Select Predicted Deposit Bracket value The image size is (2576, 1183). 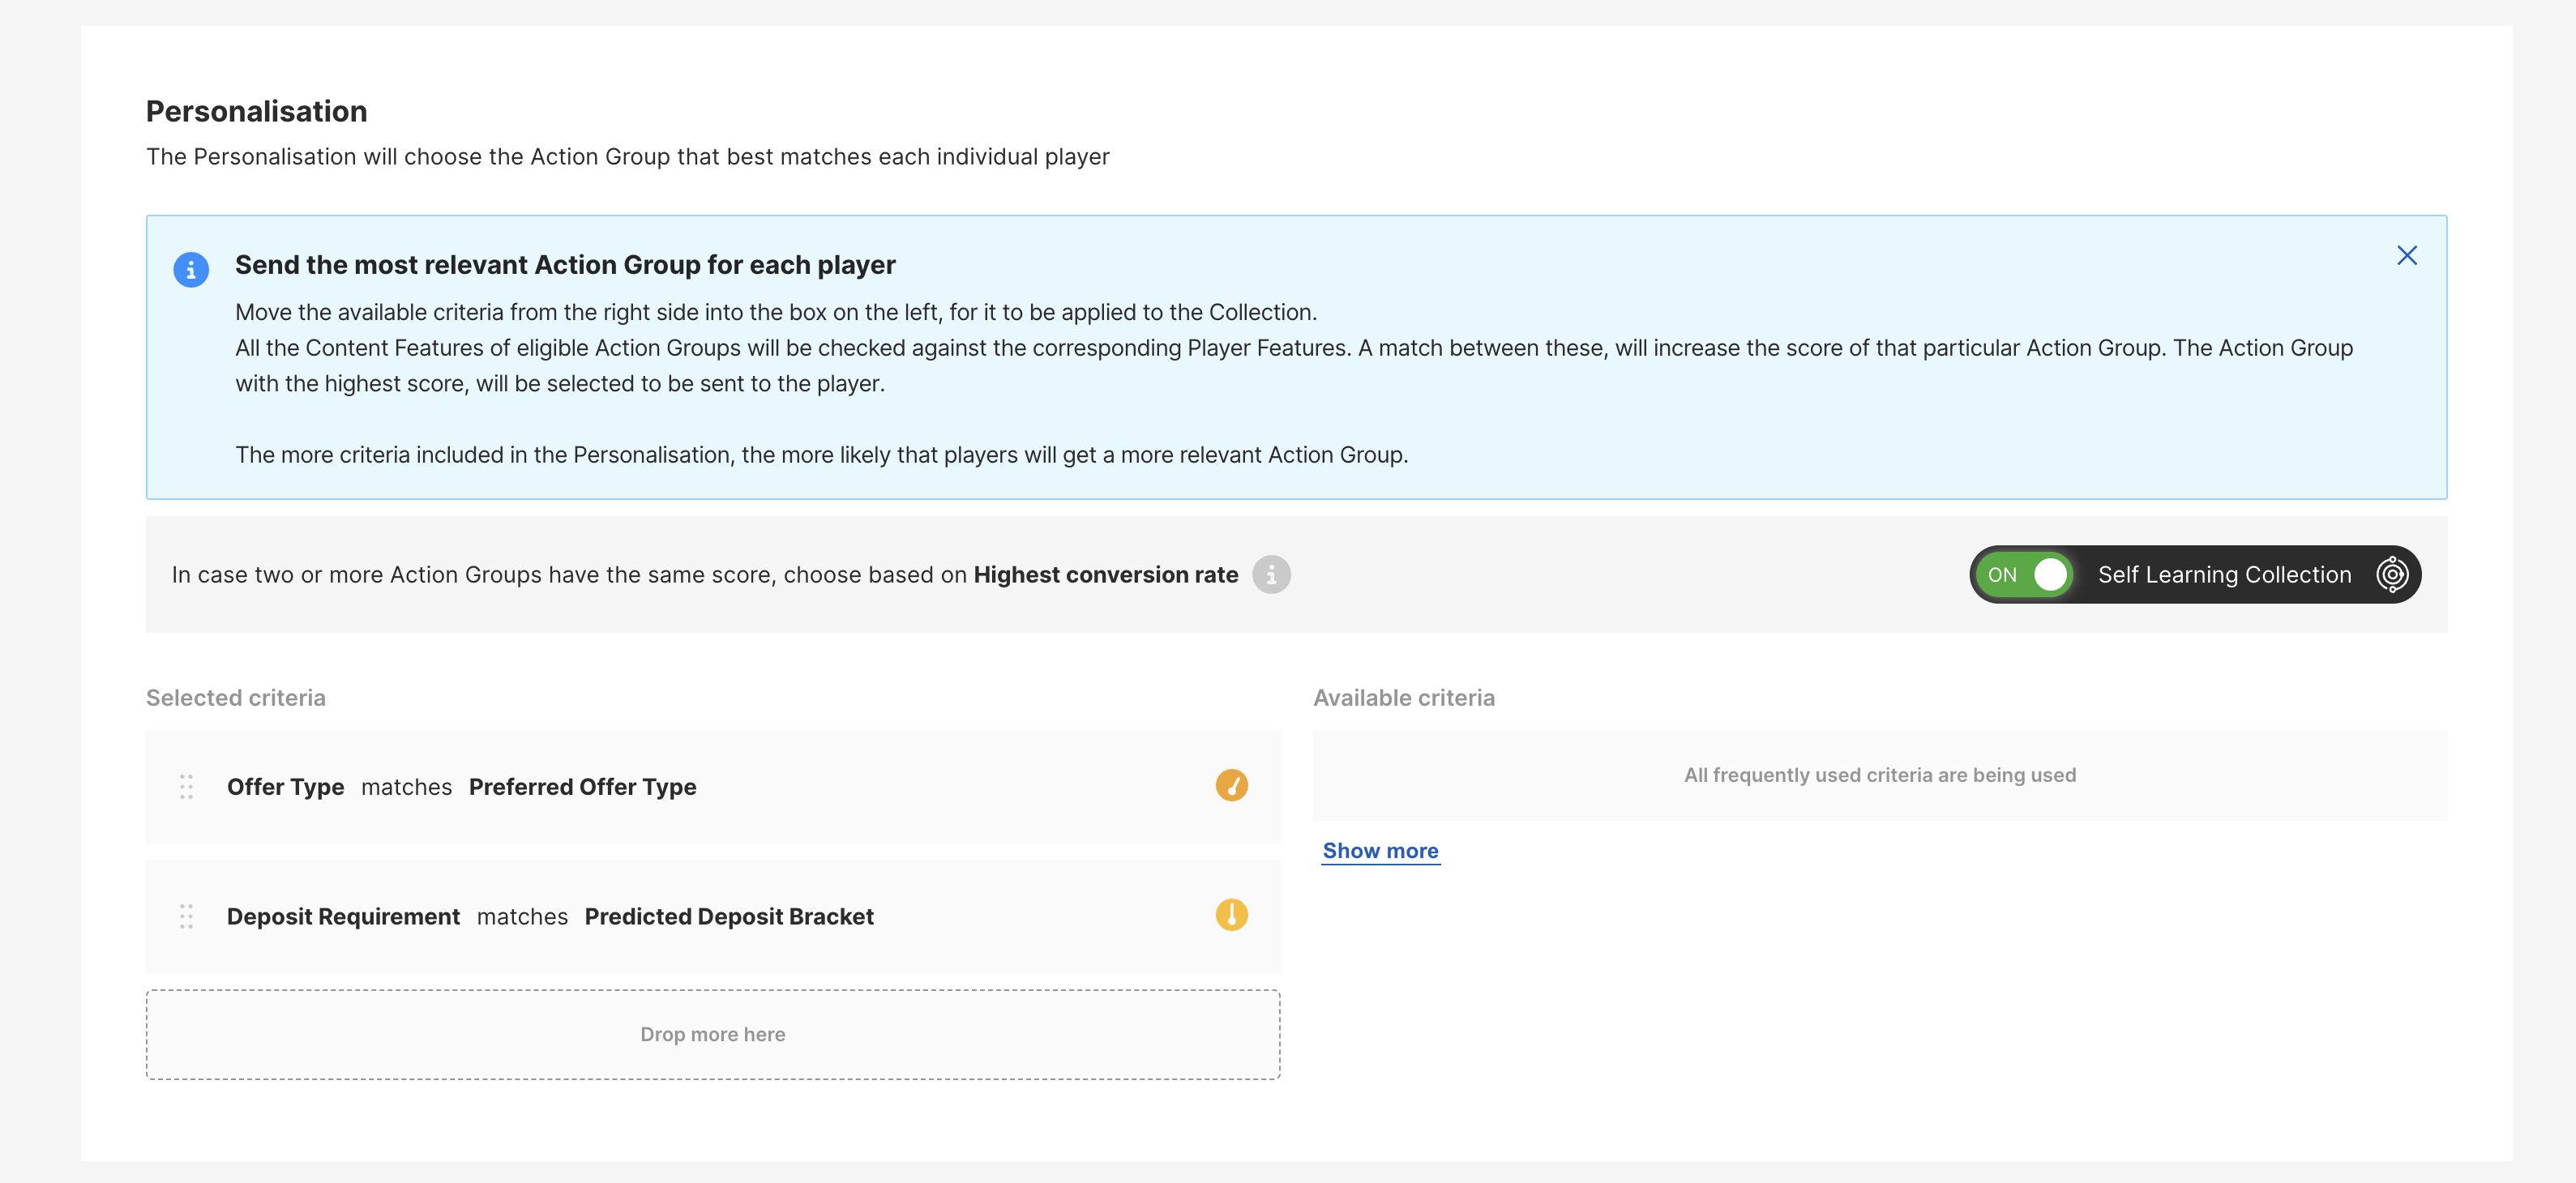point(729,917)
